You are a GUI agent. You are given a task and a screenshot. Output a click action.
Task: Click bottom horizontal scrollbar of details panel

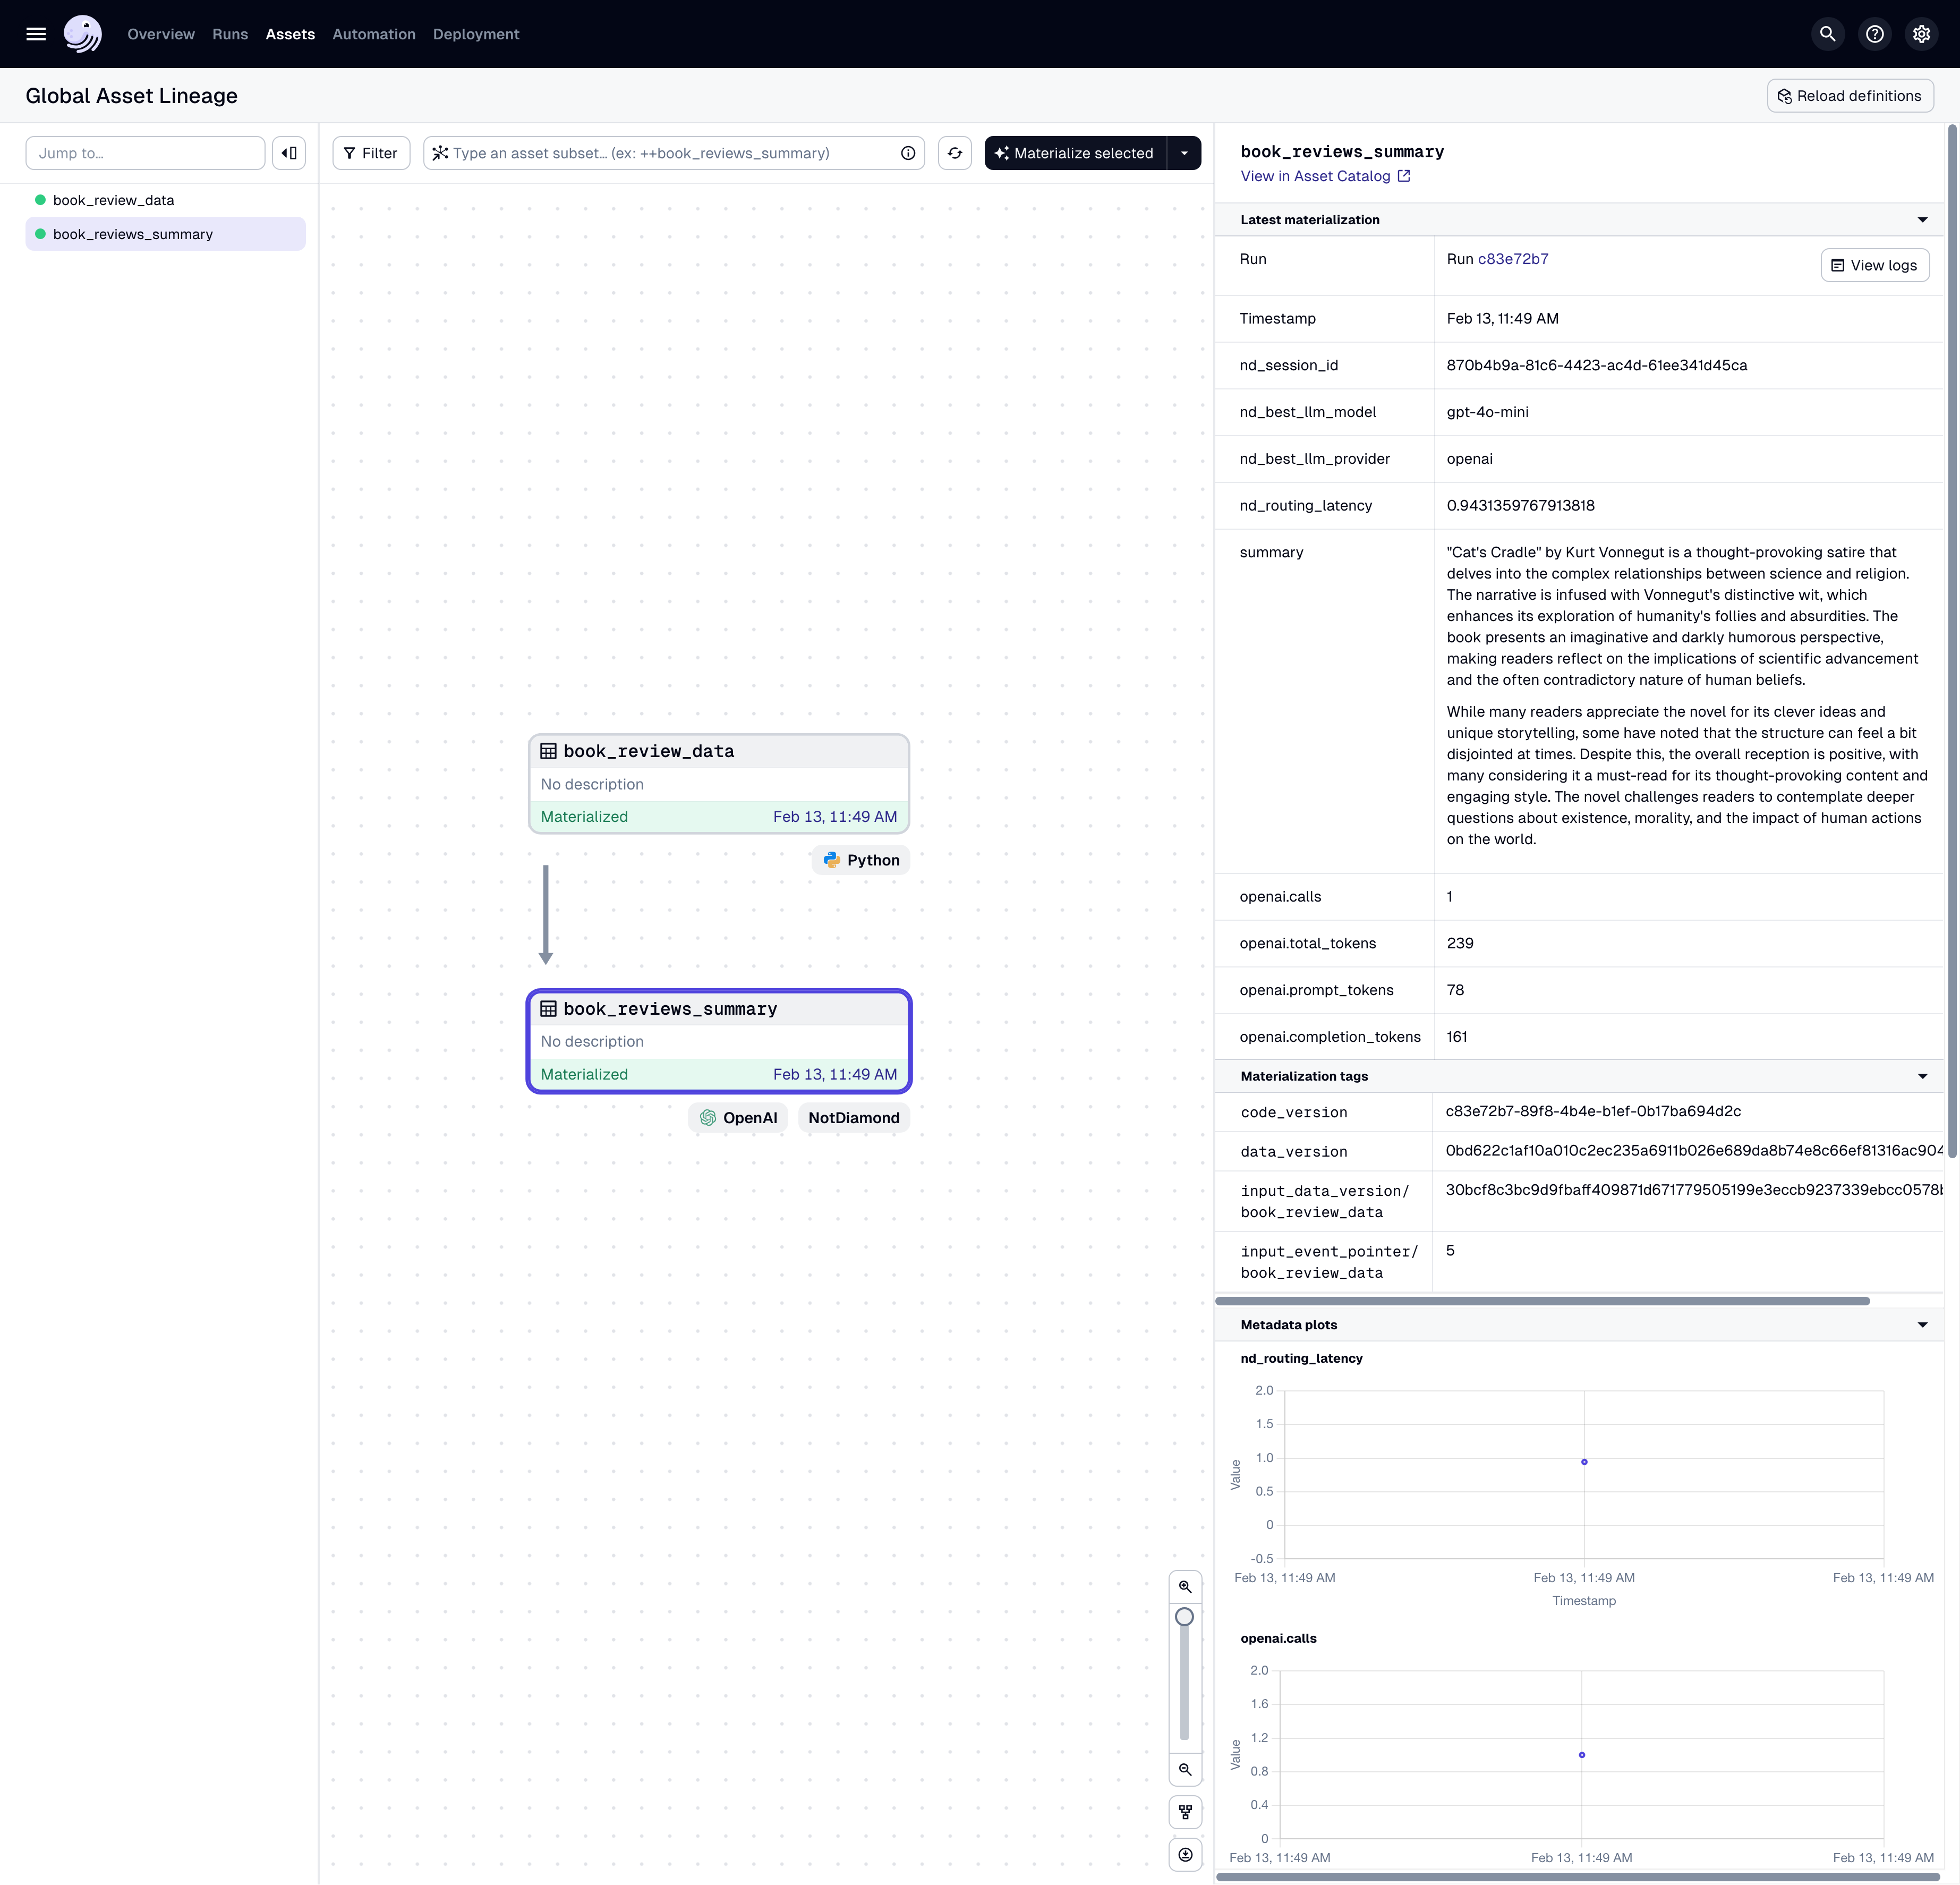tap(1577, 1877)
